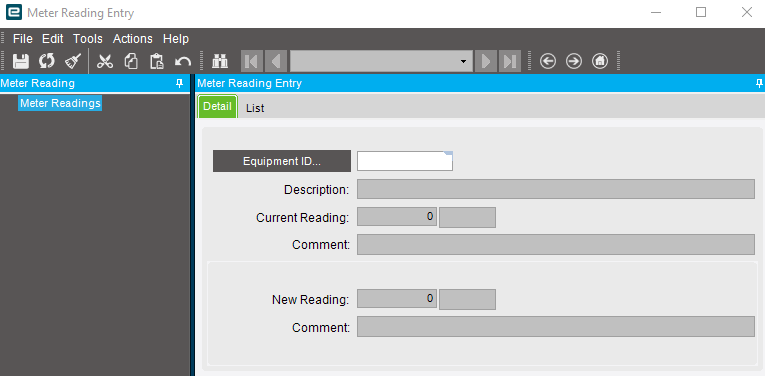Click the Paste clipboard icon
The image size is (765, 376).
pos(157,61)
